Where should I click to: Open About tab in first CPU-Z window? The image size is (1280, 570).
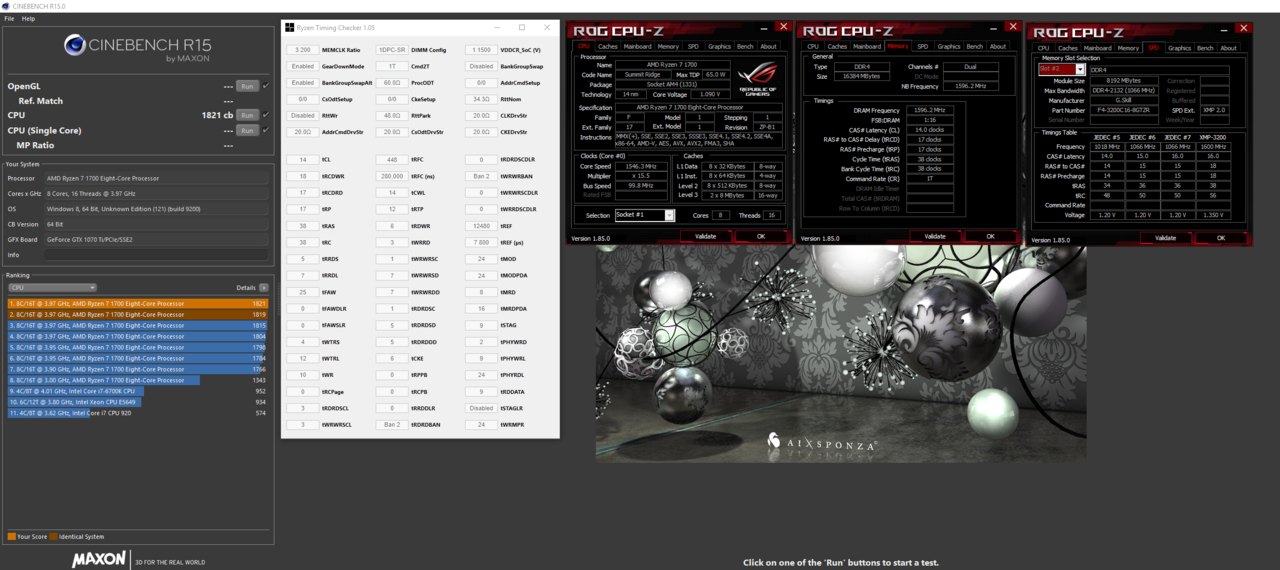[768, 47]
